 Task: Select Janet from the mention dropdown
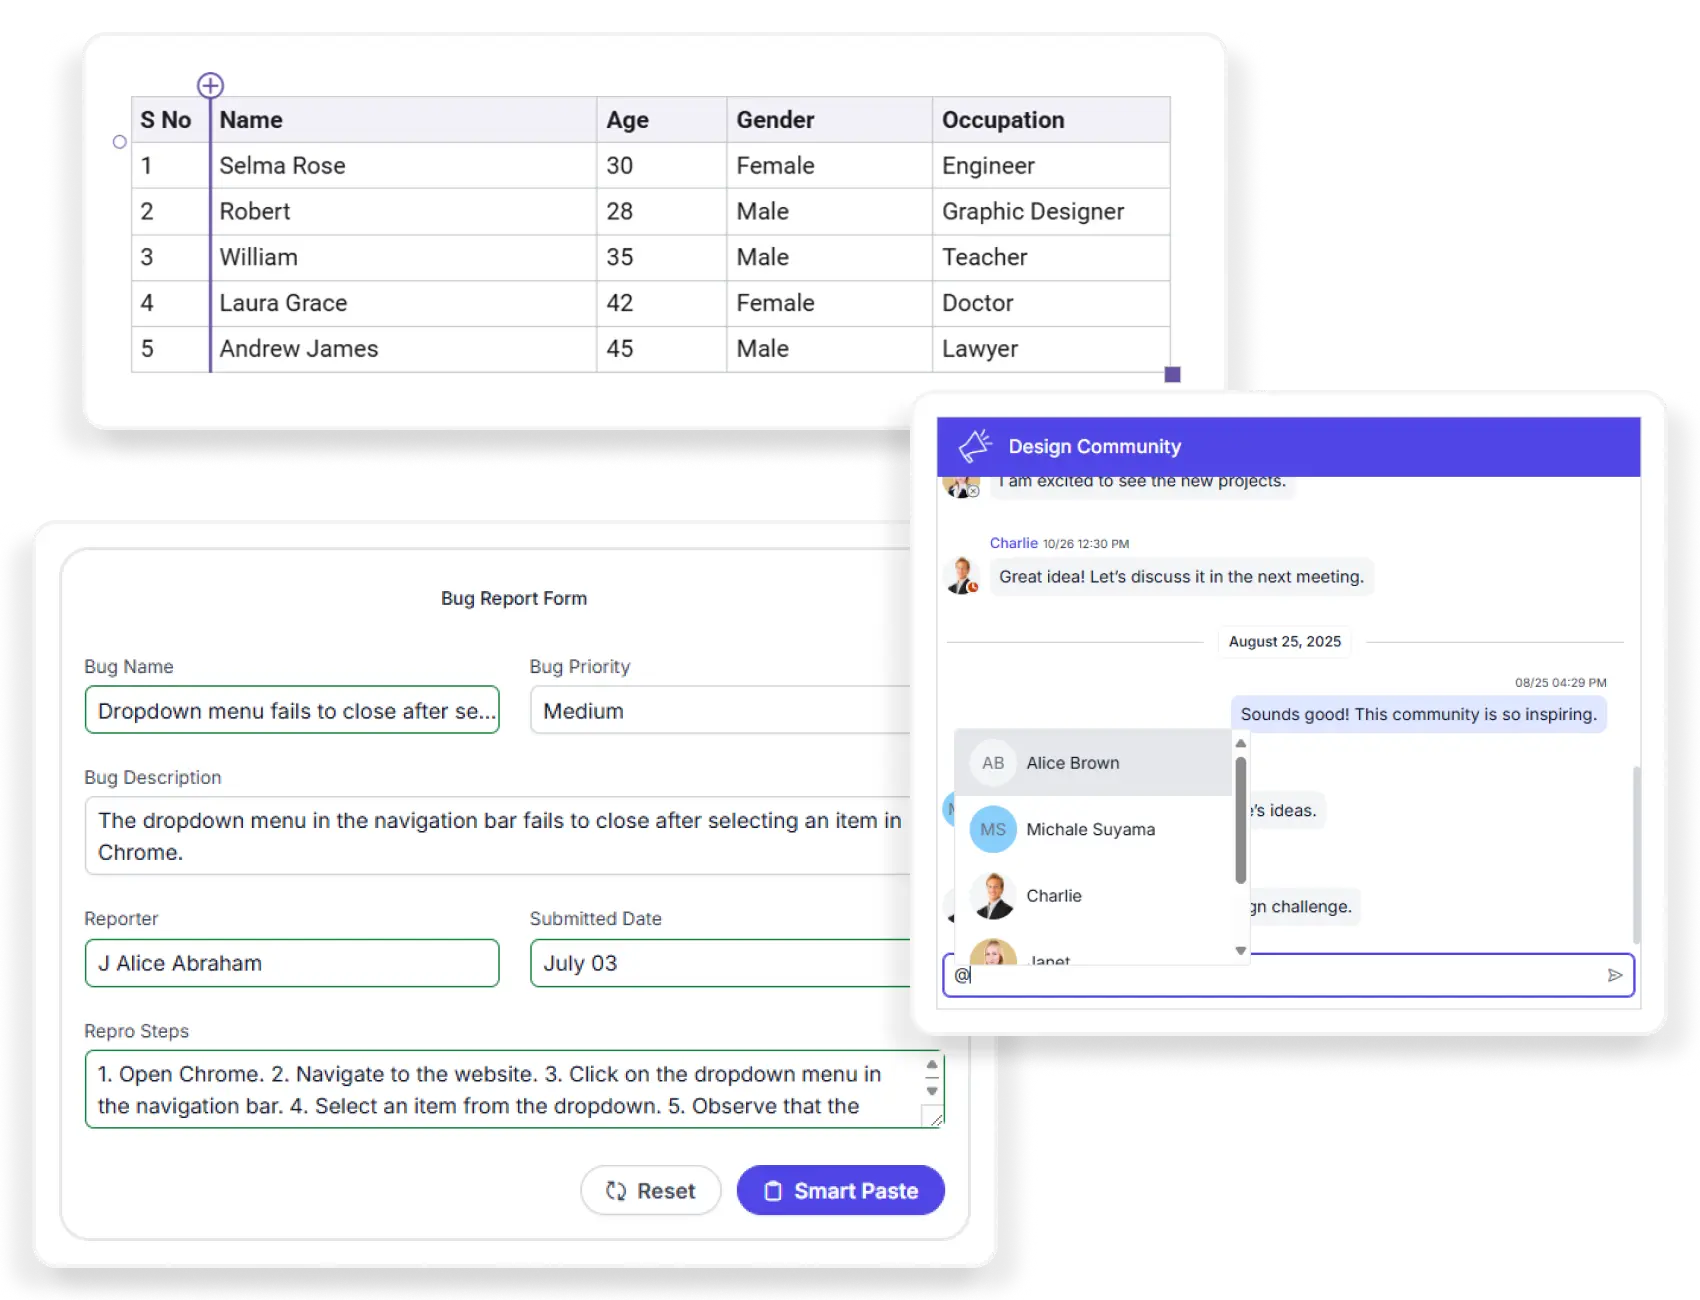click(x=1048, y=958)
